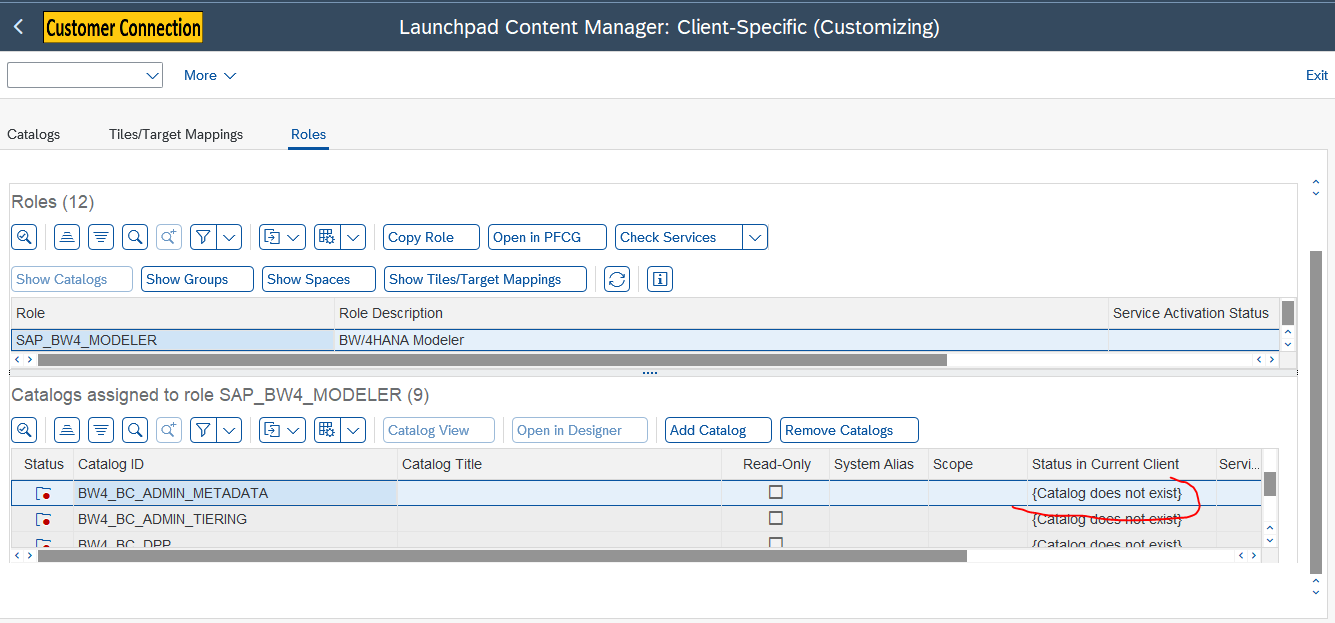
Task: Click the layout icon in Roles toolbar
Action: click(x=327, y=237)
